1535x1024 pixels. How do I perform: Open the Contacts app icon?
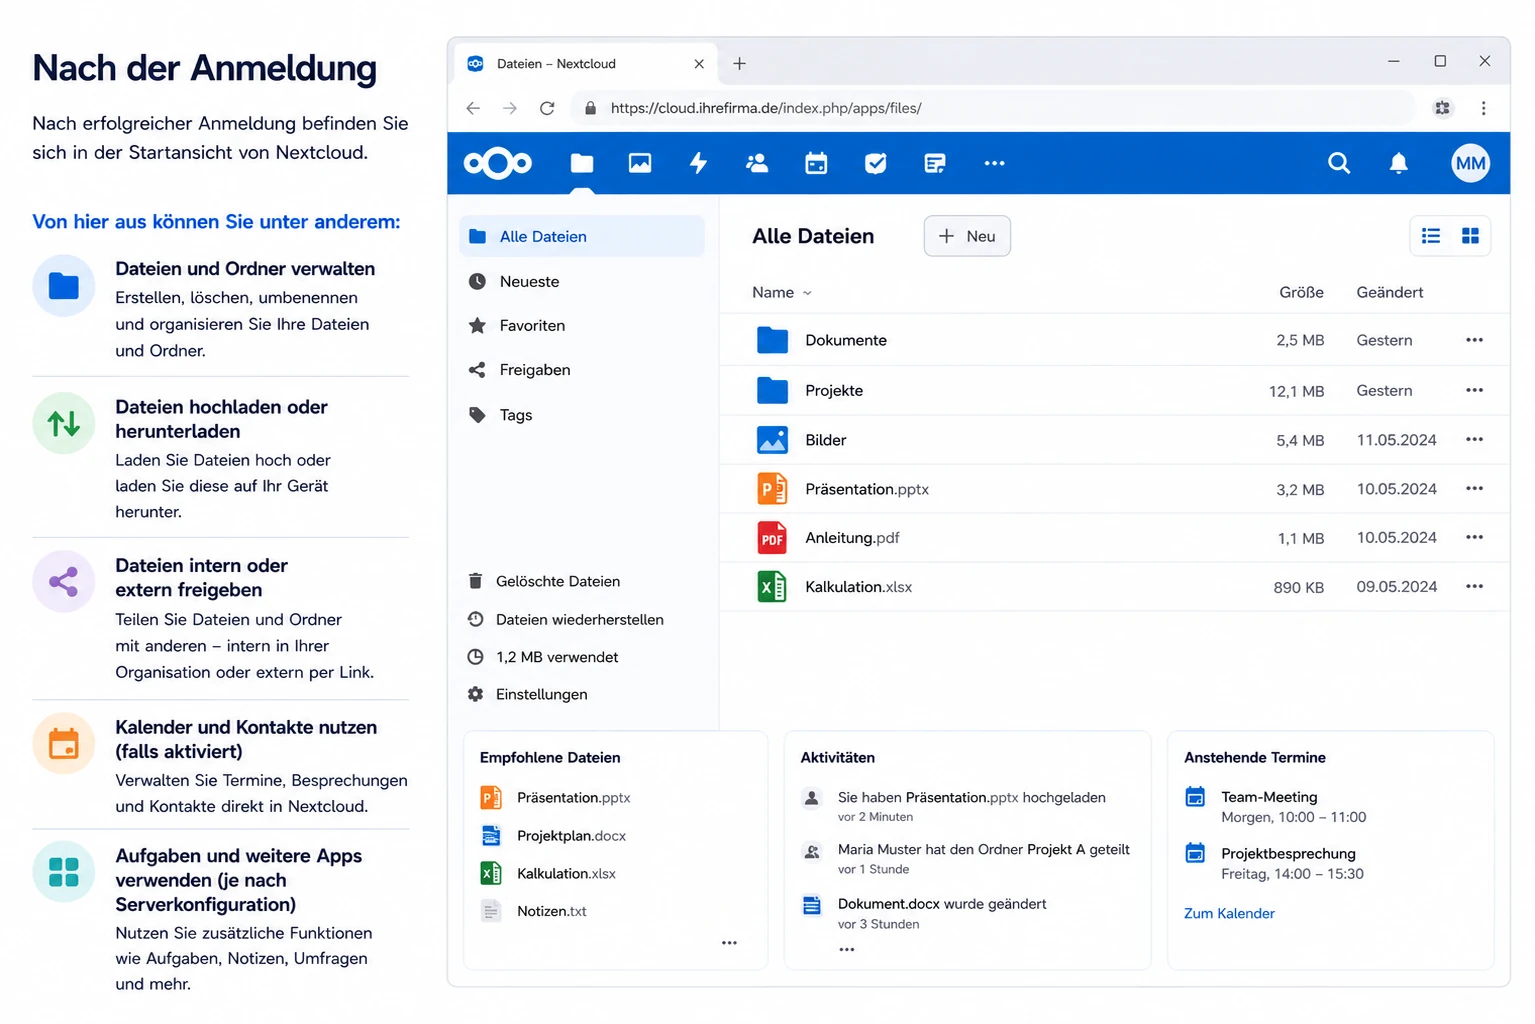[757, 163]
